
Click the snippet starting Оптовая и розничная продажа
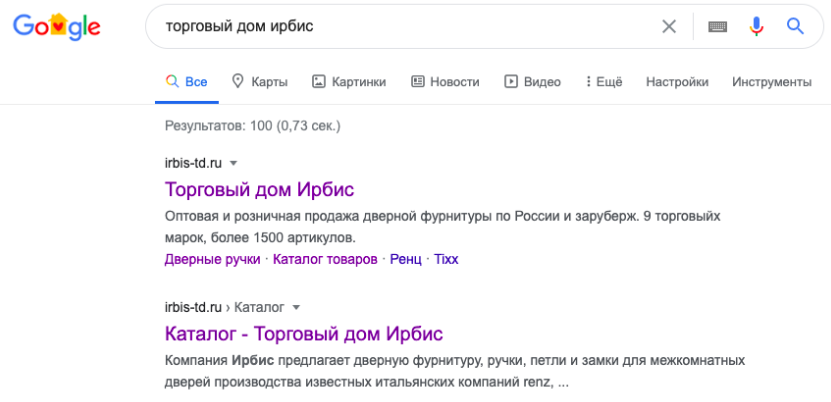pyautogui.click(x=443, y=227)
